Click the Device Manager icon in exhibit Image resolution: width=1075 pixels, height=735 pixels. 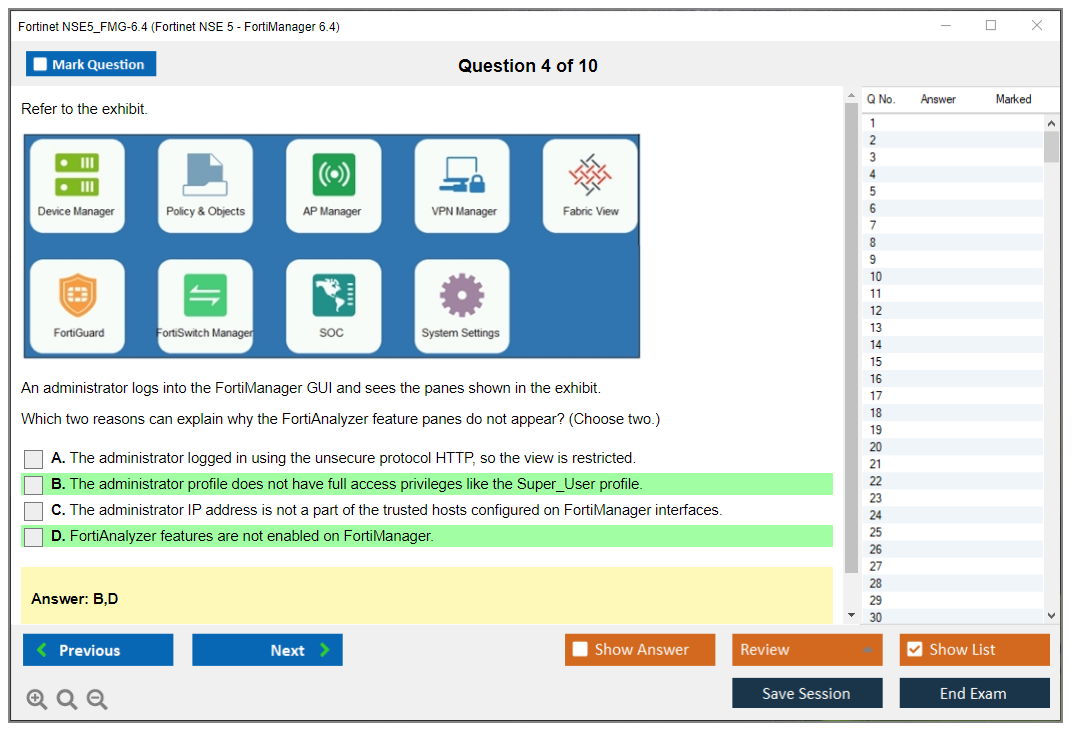(76, 175)
